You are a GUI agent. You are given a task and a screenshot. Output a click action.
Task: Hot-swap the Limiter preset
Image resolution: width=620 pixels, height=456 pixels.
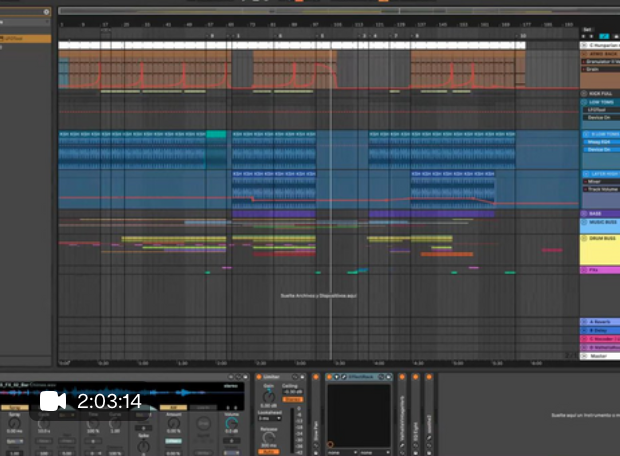[x=295, y=377]
